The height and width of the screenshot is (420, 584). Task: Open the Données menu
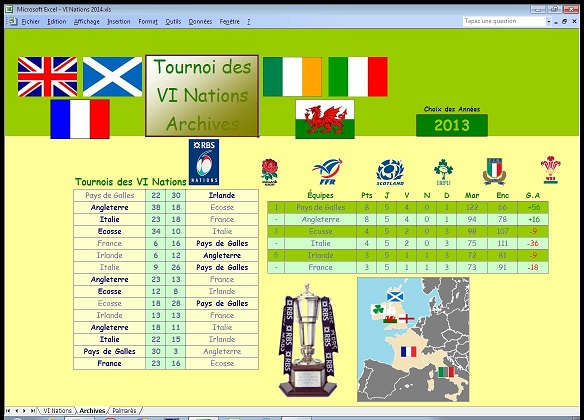pos(200,22)
